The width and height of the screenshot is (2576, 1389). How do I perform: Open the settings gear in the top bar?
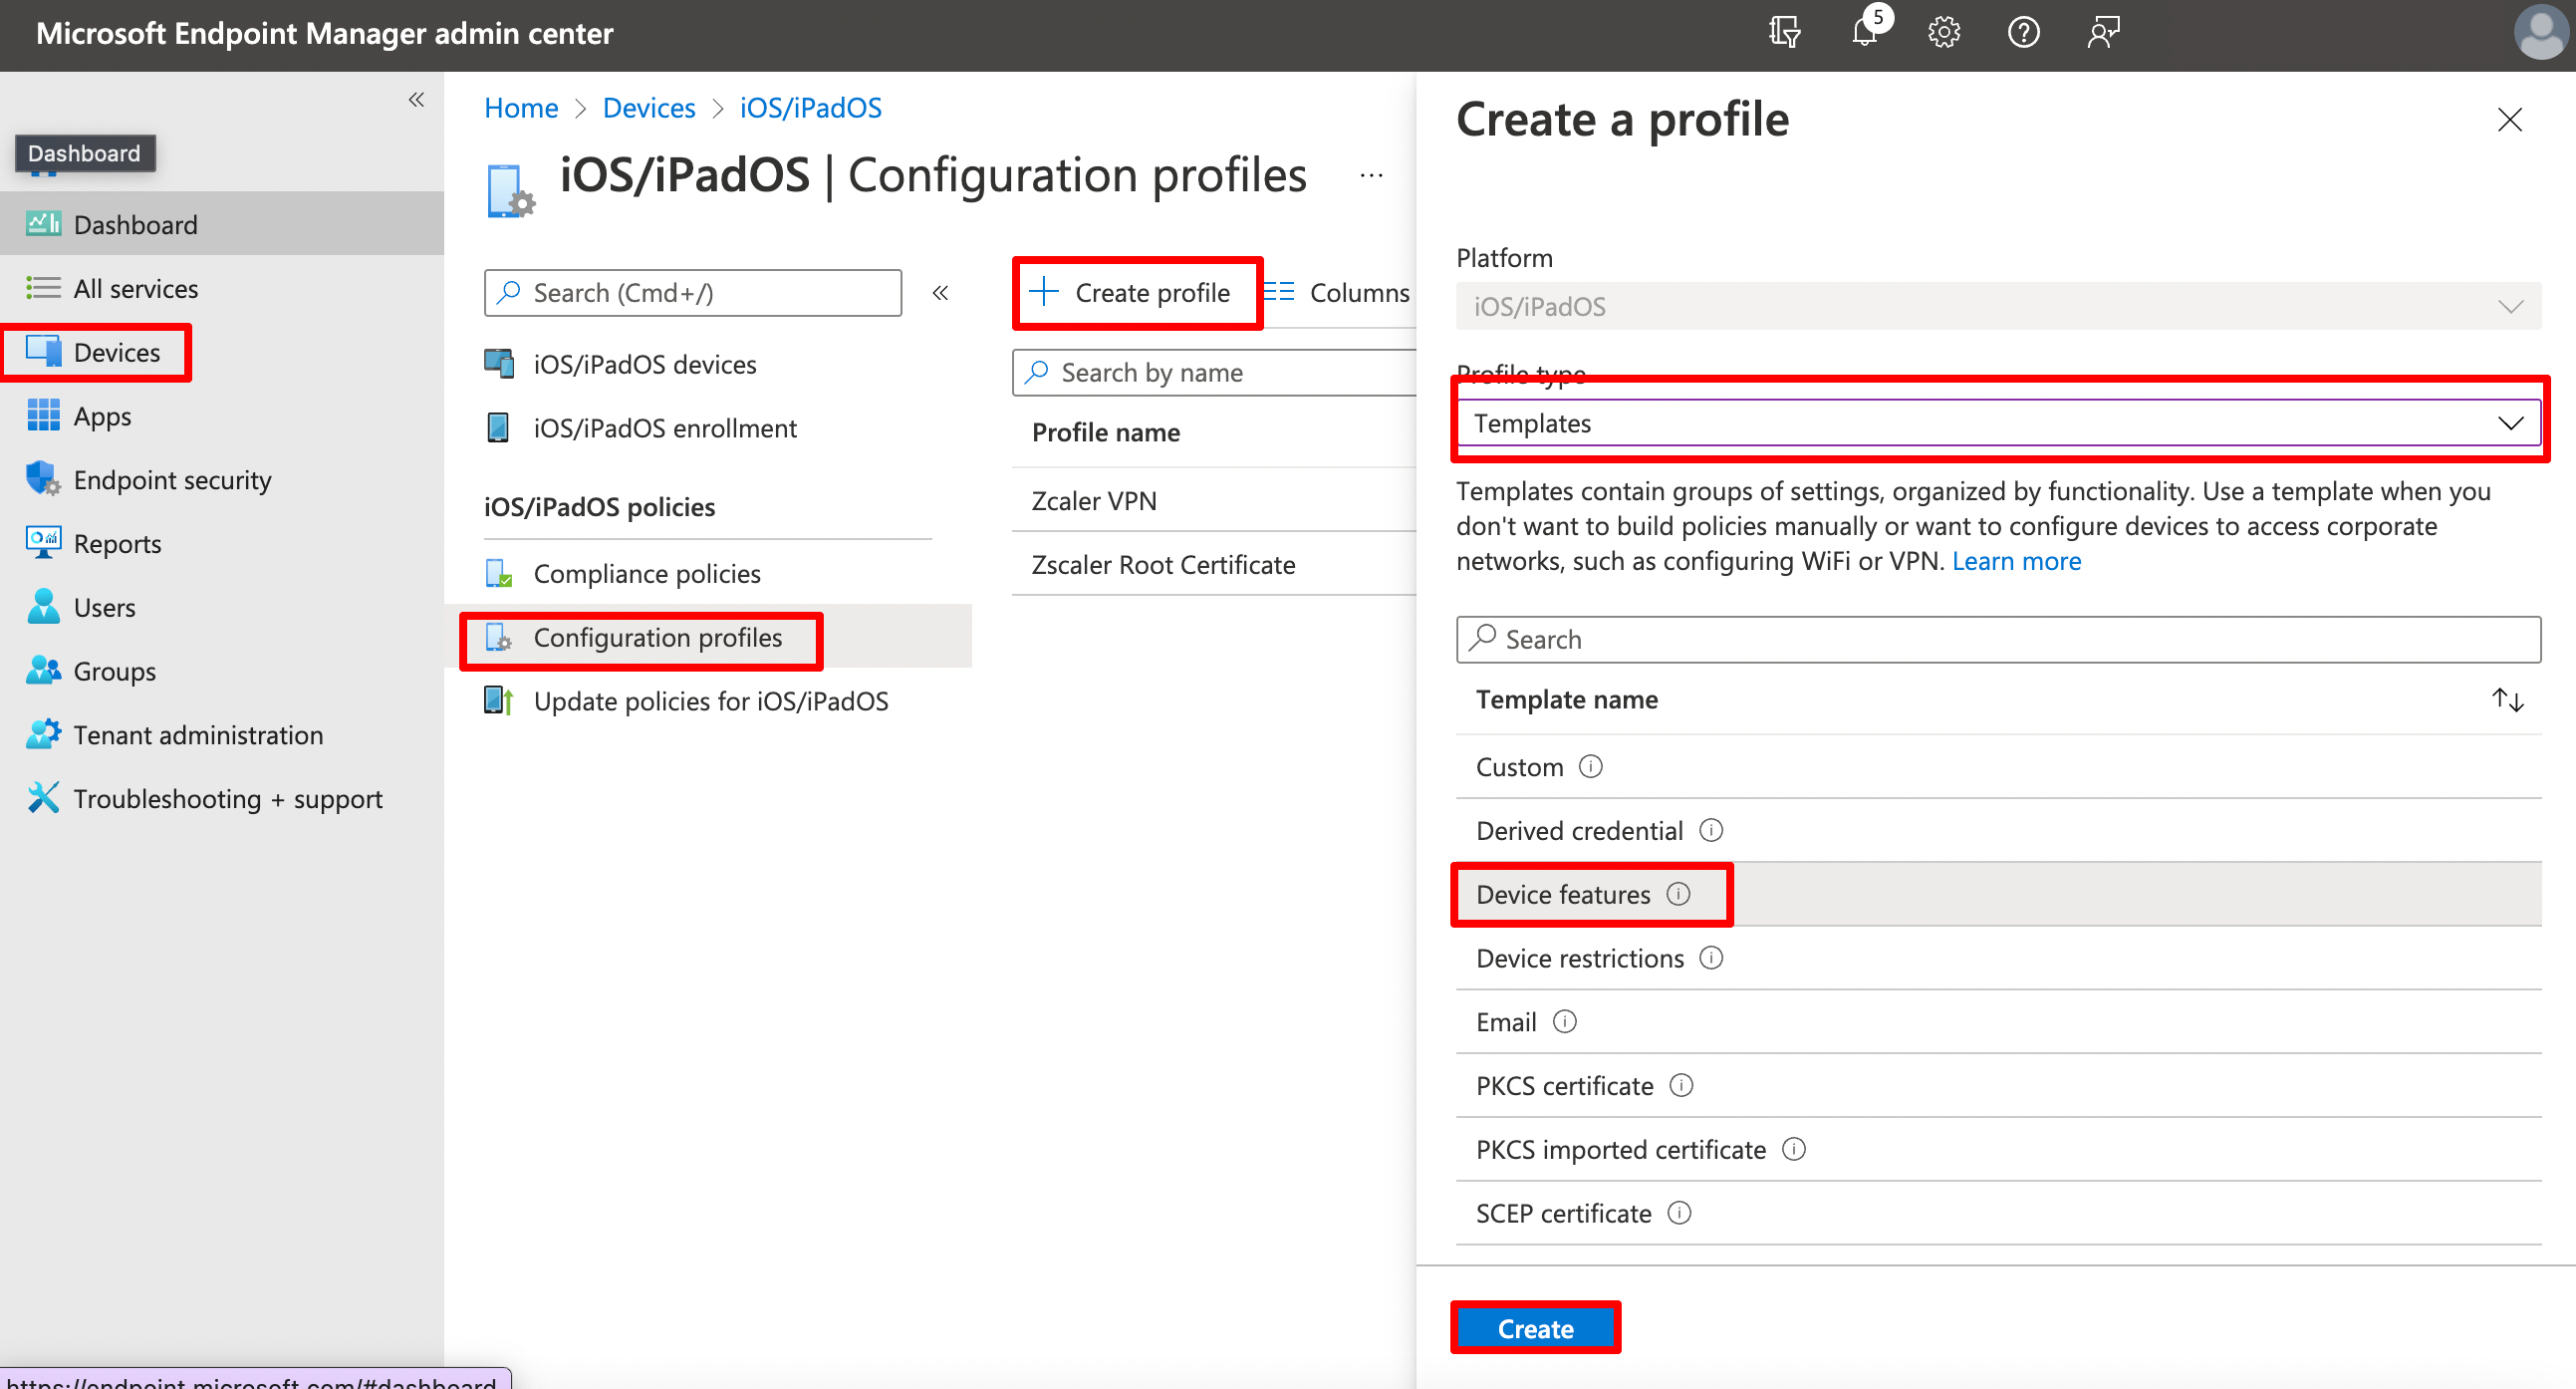(1943, 31)
